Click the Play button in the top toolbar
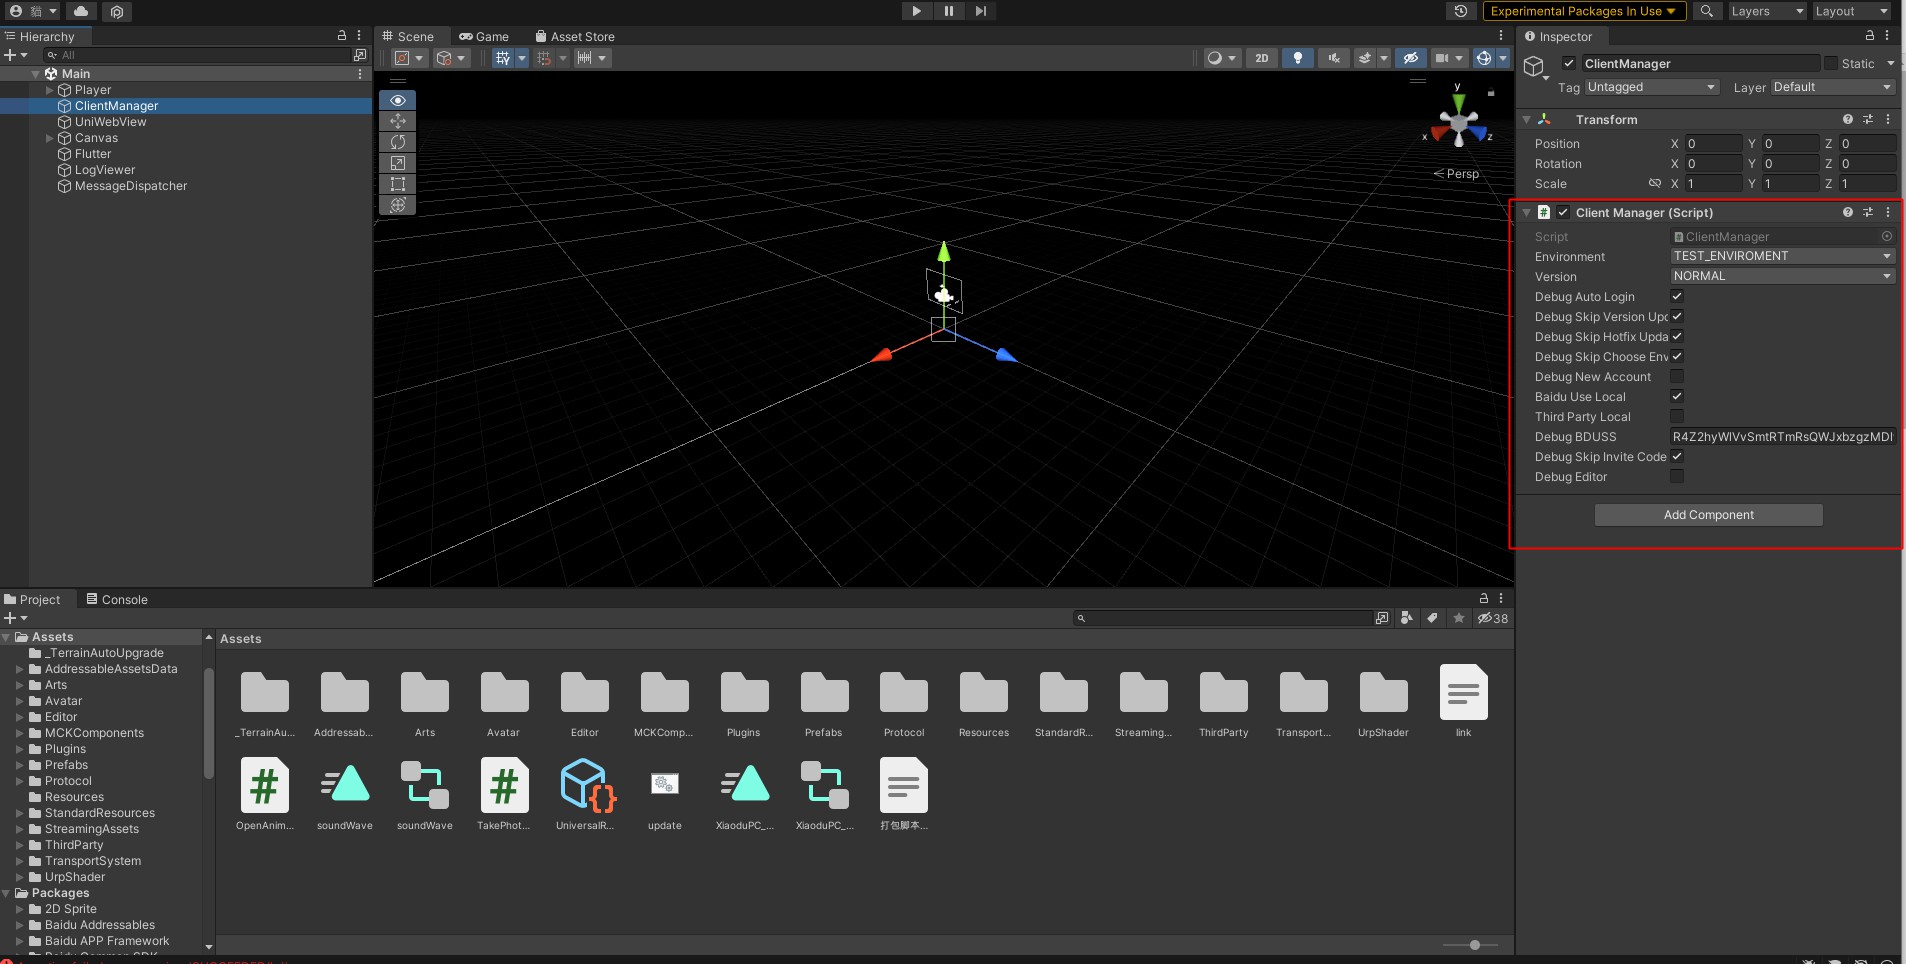The image size is (1906, 964). 916,11
